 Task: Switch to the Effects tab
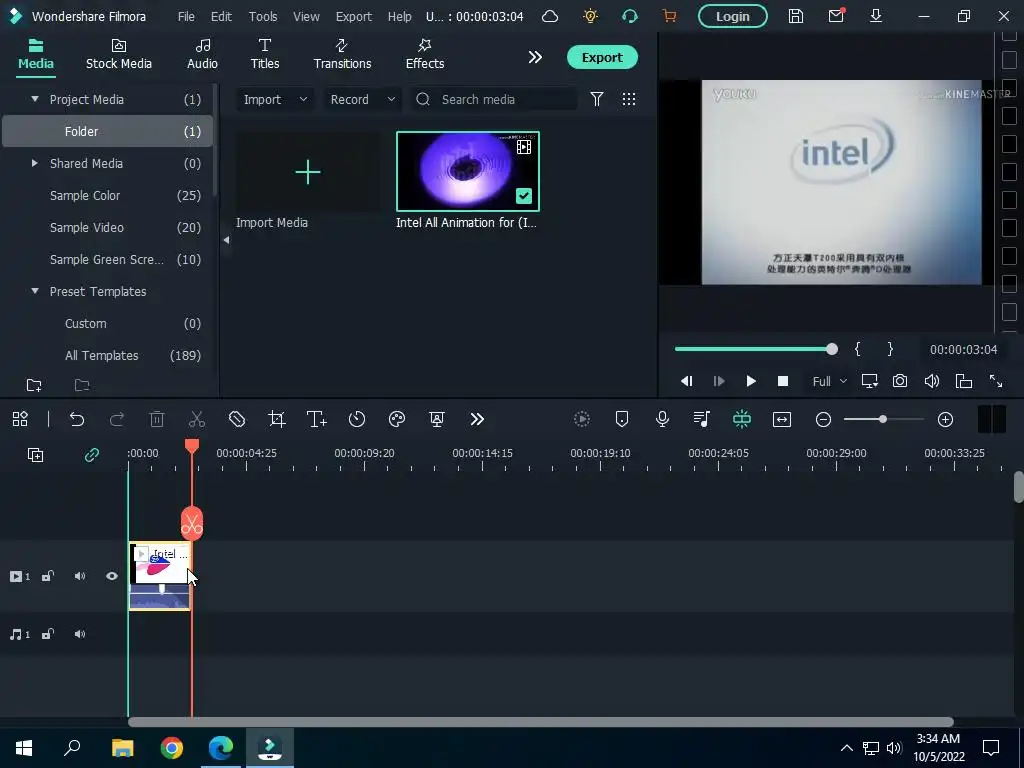tap(424, 55)
